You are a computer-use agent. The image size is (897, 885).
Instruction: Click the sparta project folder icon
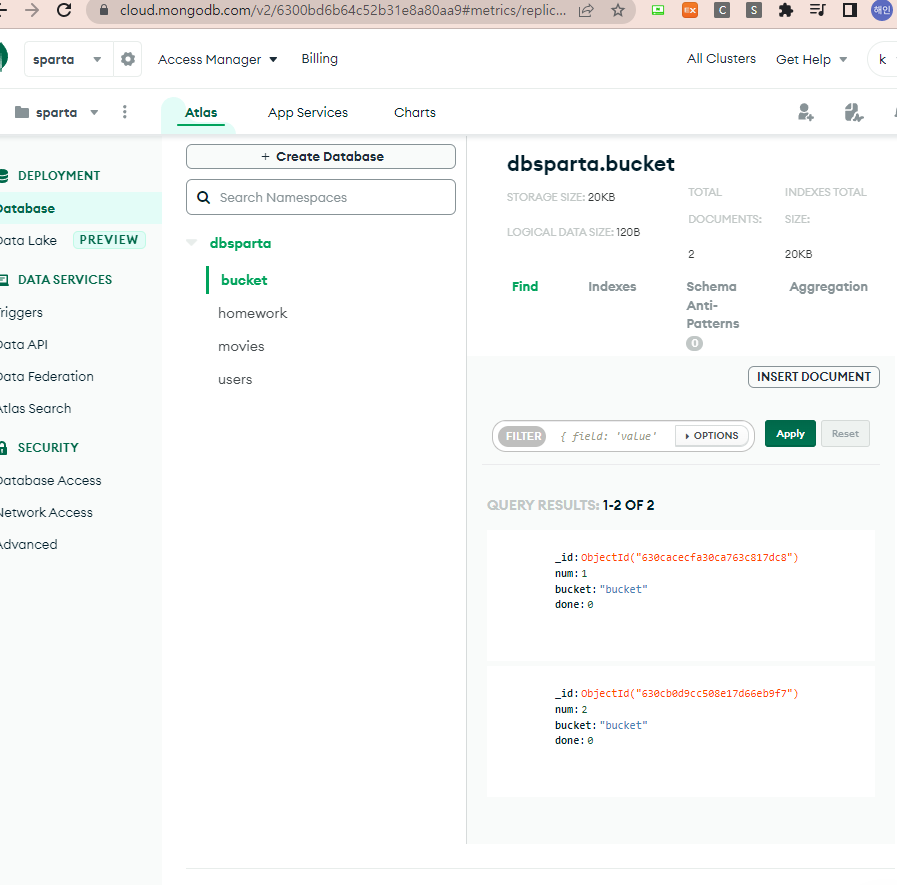pyautogui.click(x=22, y=112)
